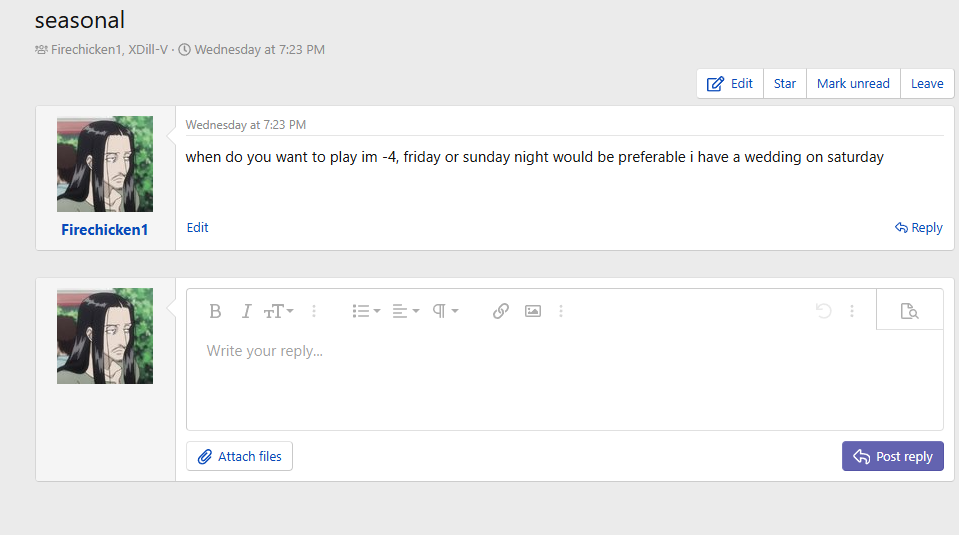959x535 pixels.
Task: Open the font size dropdown
Action: [278, 311]
